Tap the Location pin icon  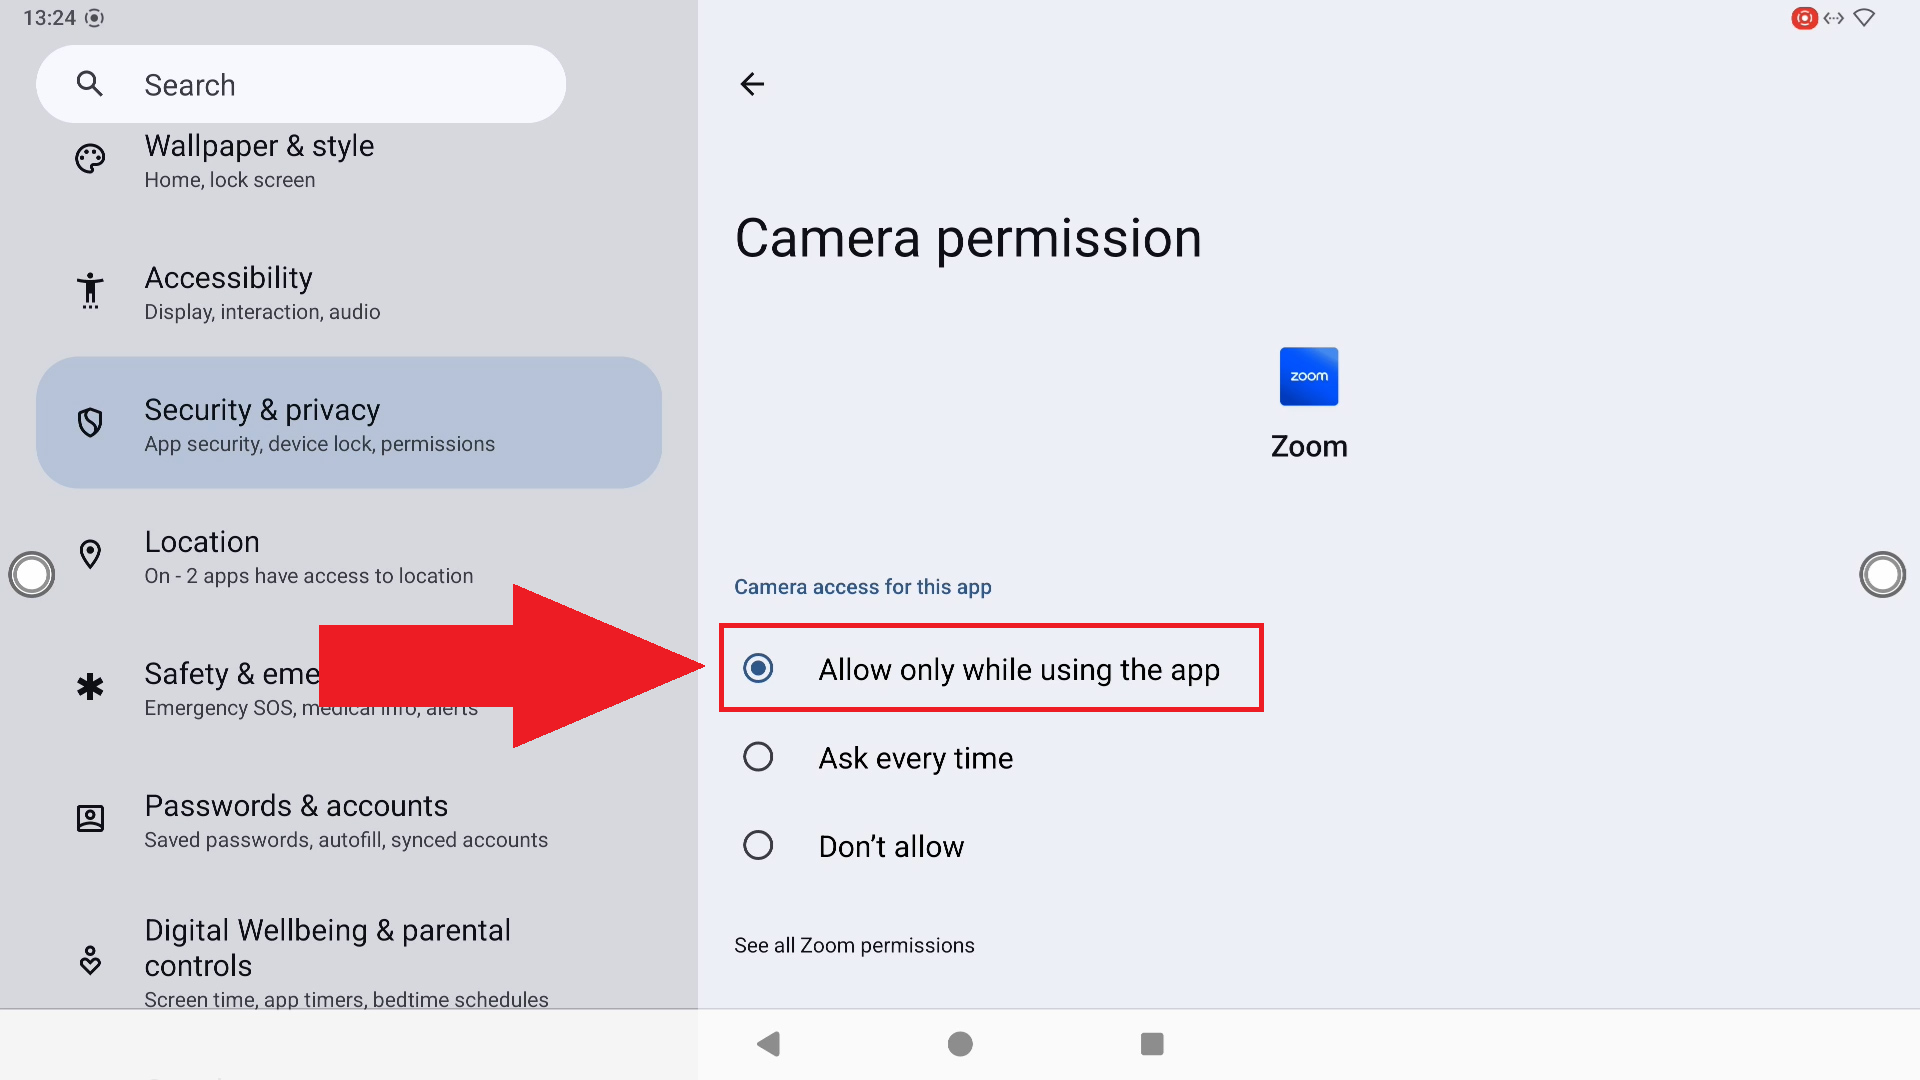click(x=90, y=555)
